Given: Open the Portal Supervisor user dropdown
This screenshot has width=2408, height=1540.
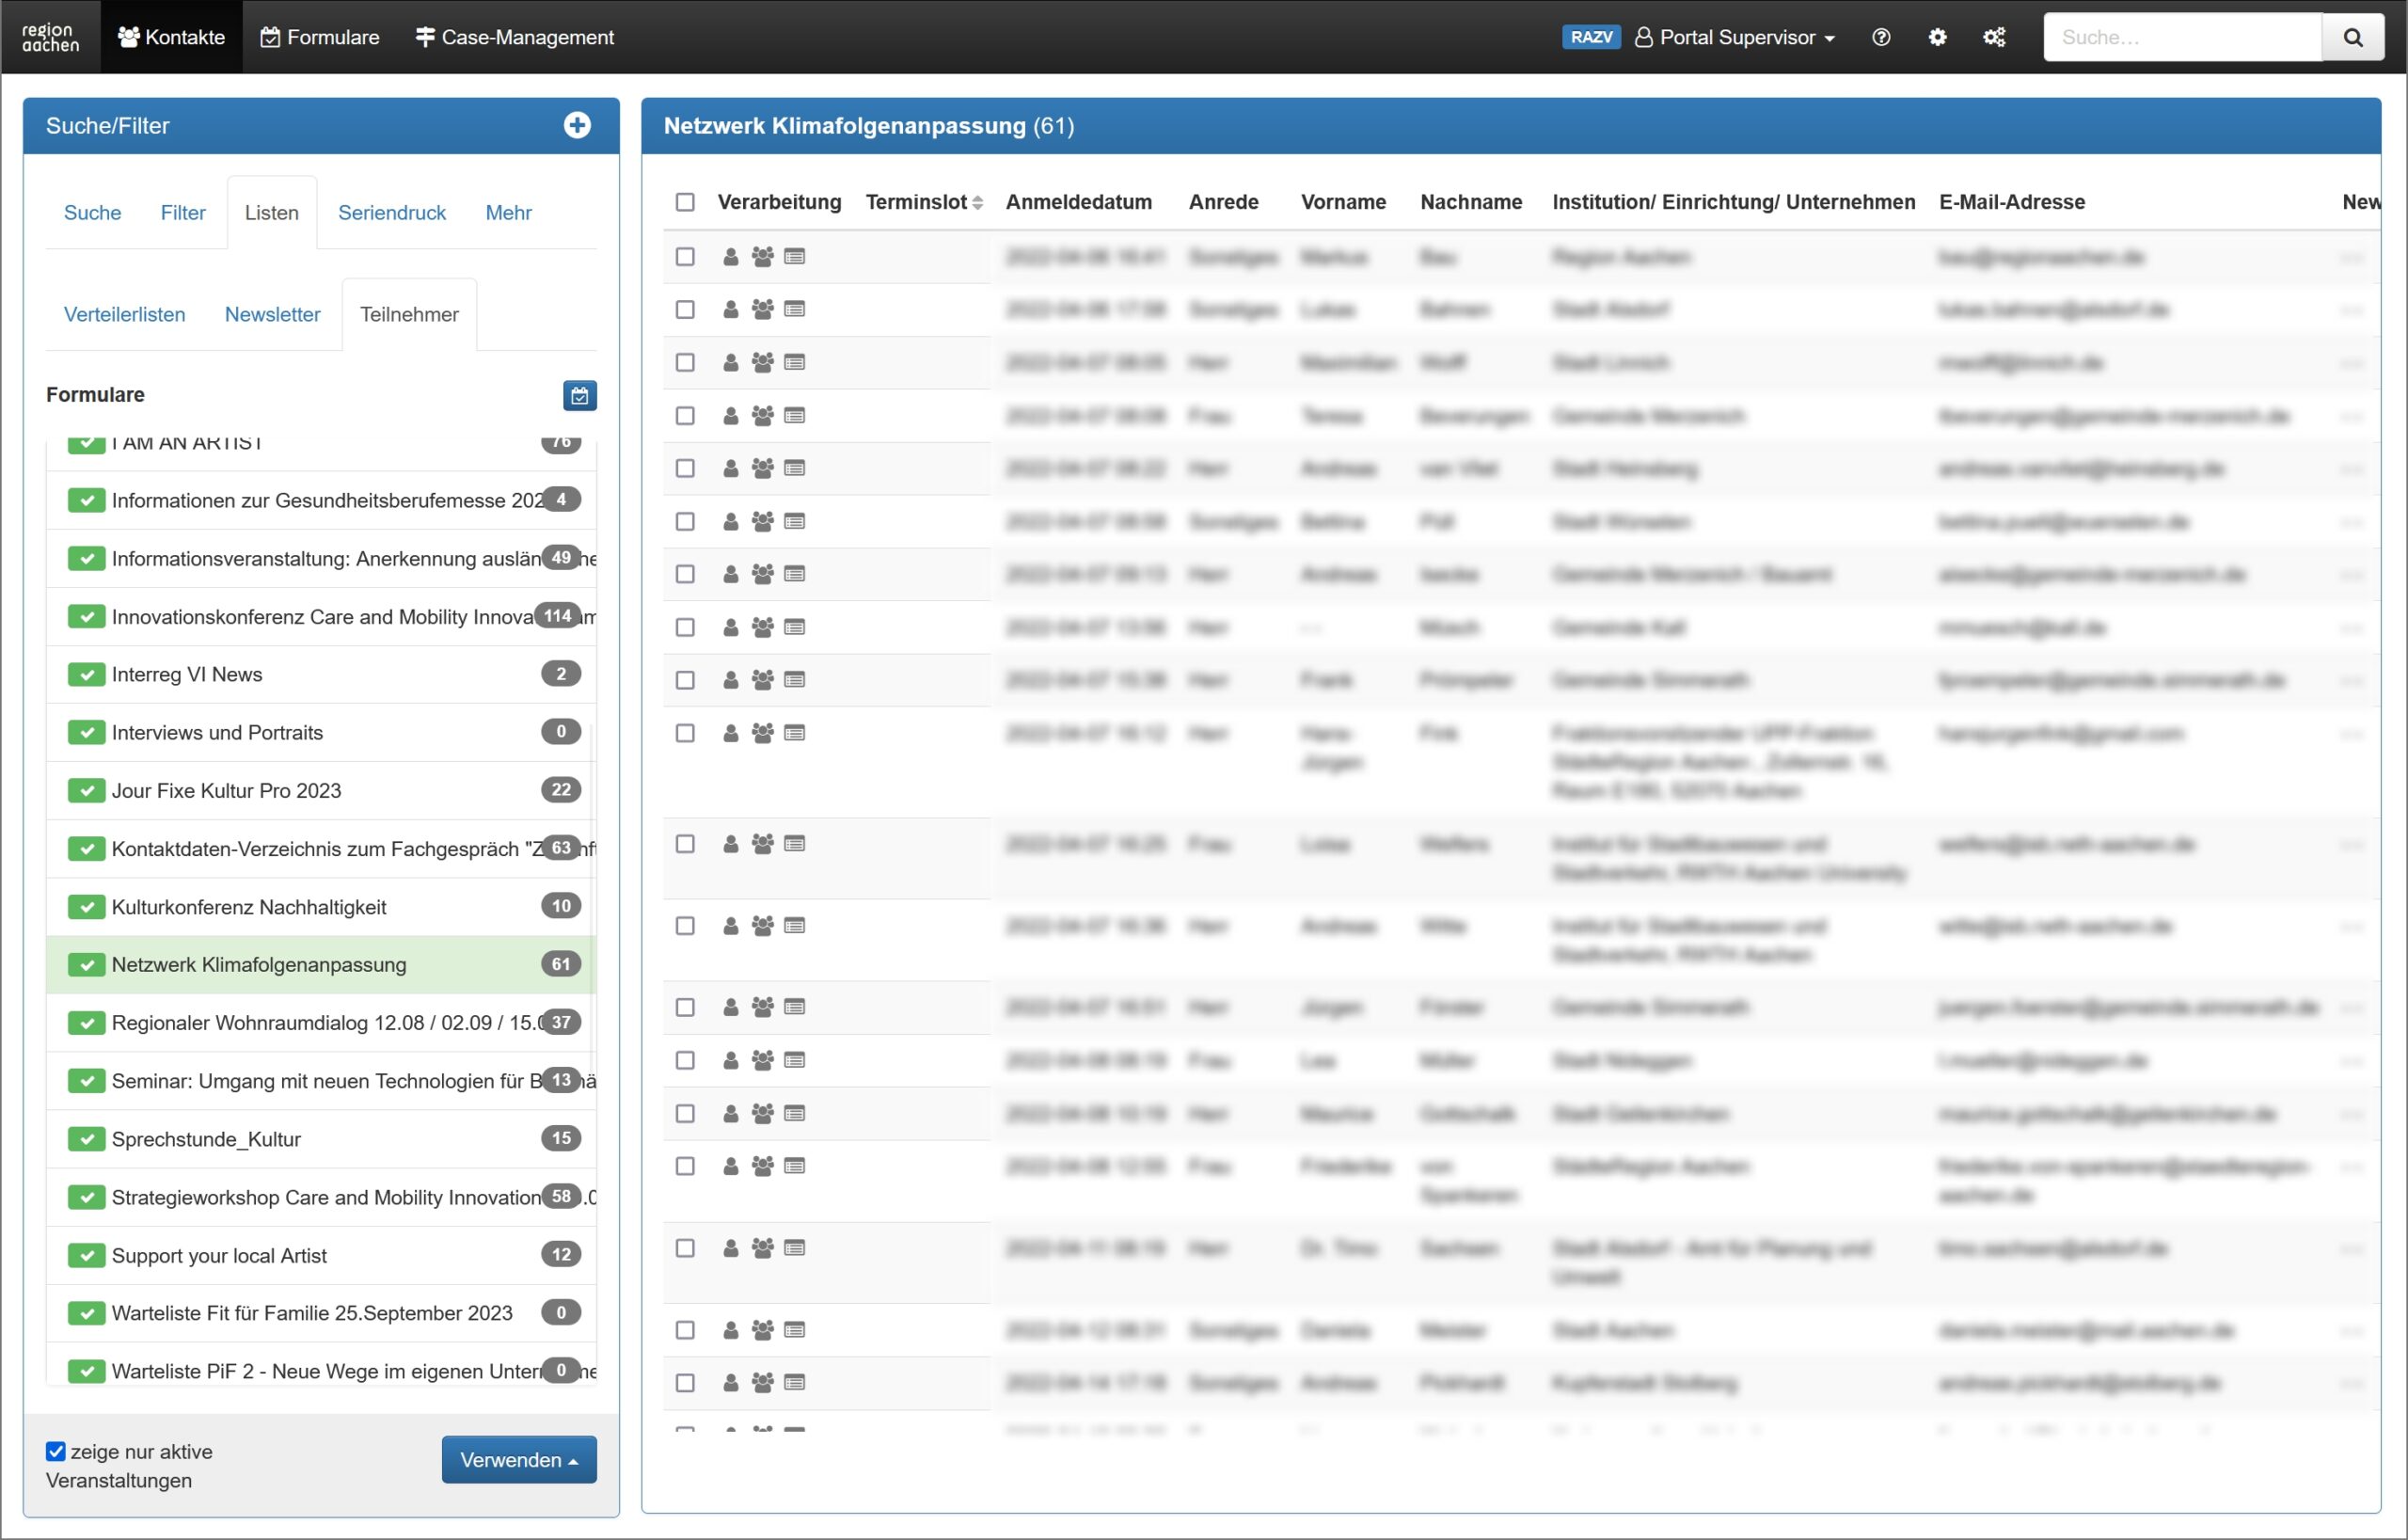Looking at the screenshot, I should point(1735,37).
